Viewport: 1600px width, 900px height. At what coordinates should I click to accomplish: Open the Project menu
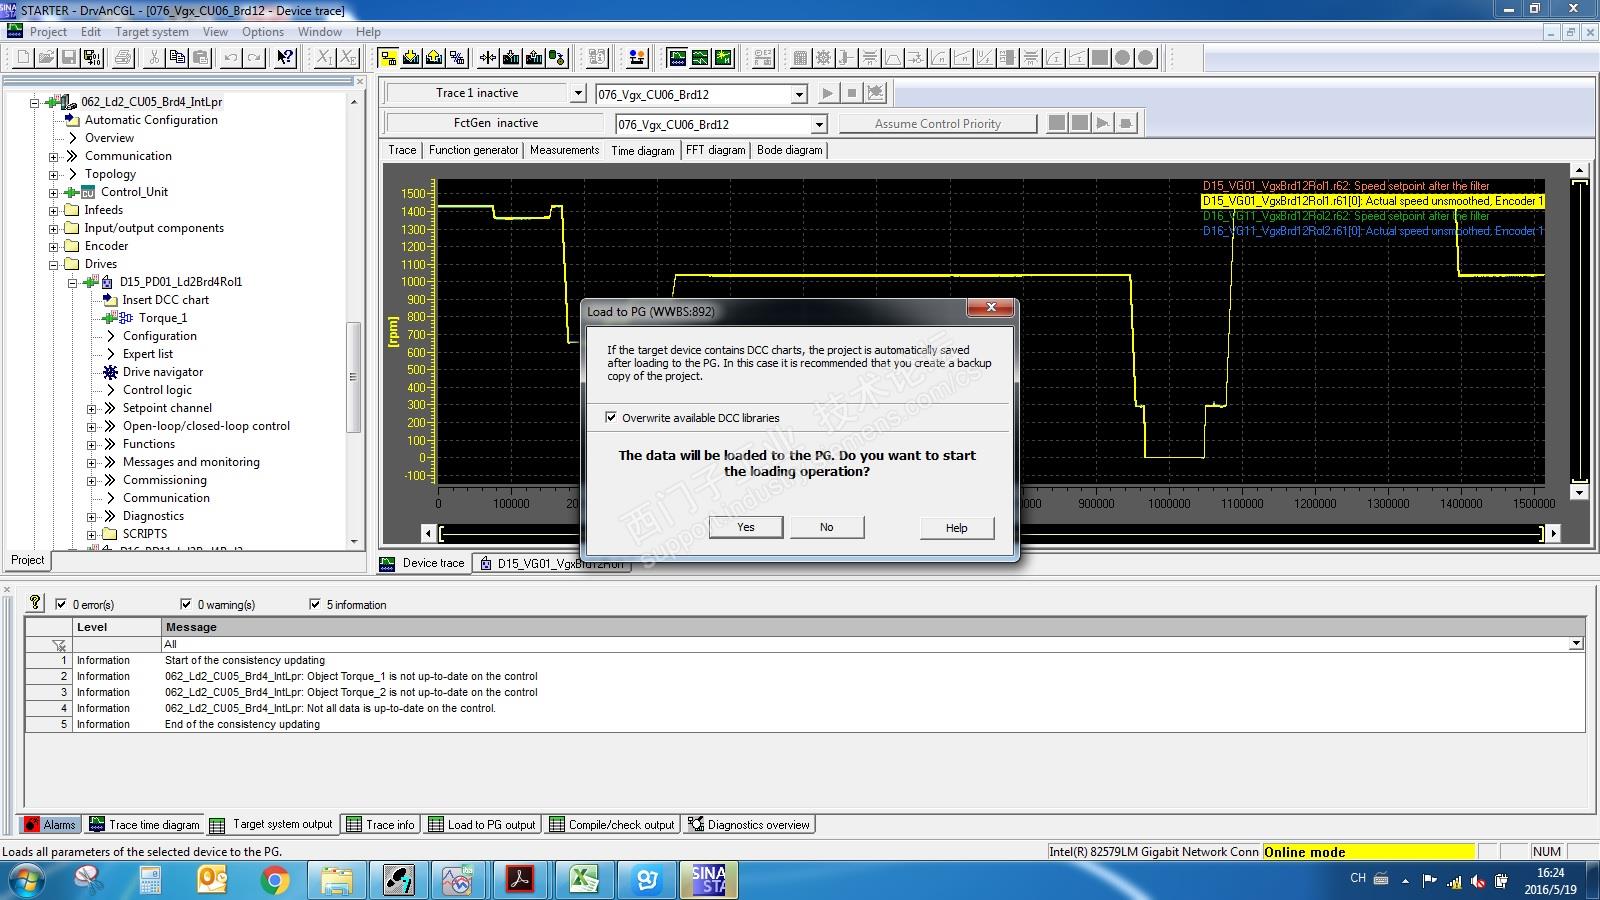[48, 32]
